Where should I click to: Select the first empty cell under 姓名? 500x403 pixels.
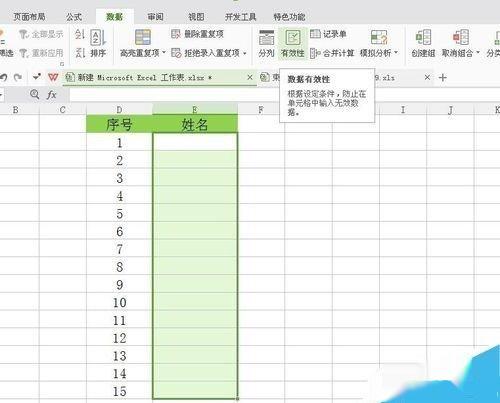(x=195, y=142)
